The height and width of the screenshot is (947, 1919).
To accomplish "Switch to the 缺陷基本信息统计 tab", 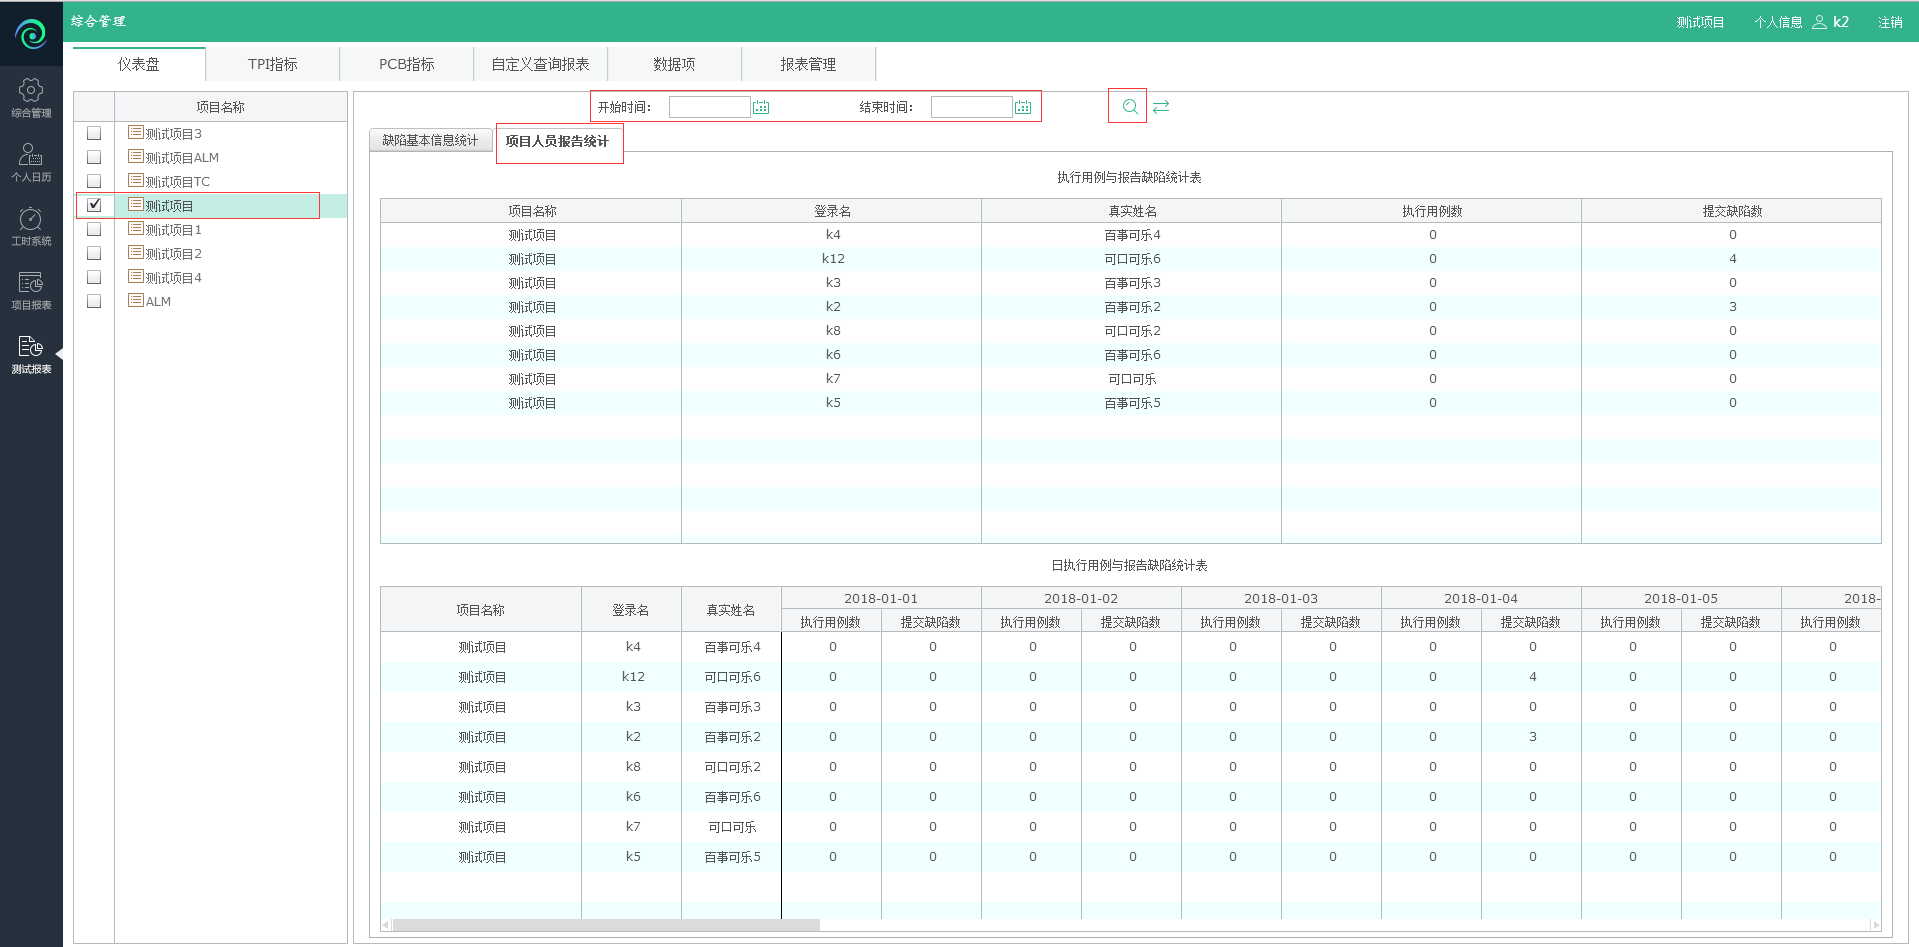I will (430, 141).
